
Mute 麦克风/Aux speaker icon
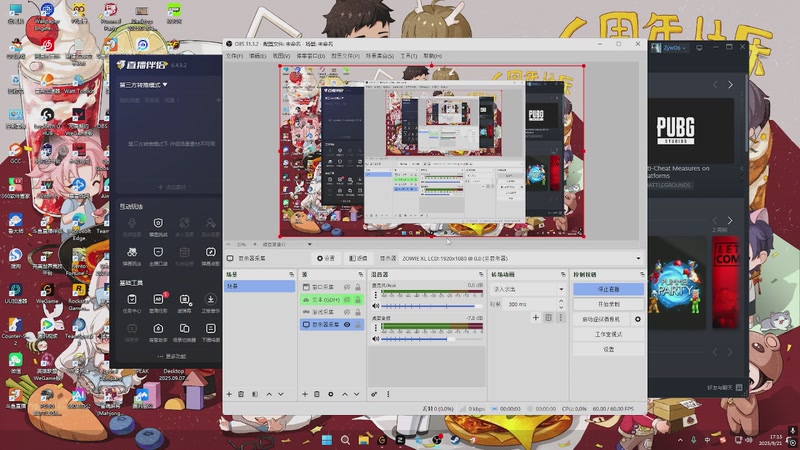pyautogui.click(x=376, y=306)
